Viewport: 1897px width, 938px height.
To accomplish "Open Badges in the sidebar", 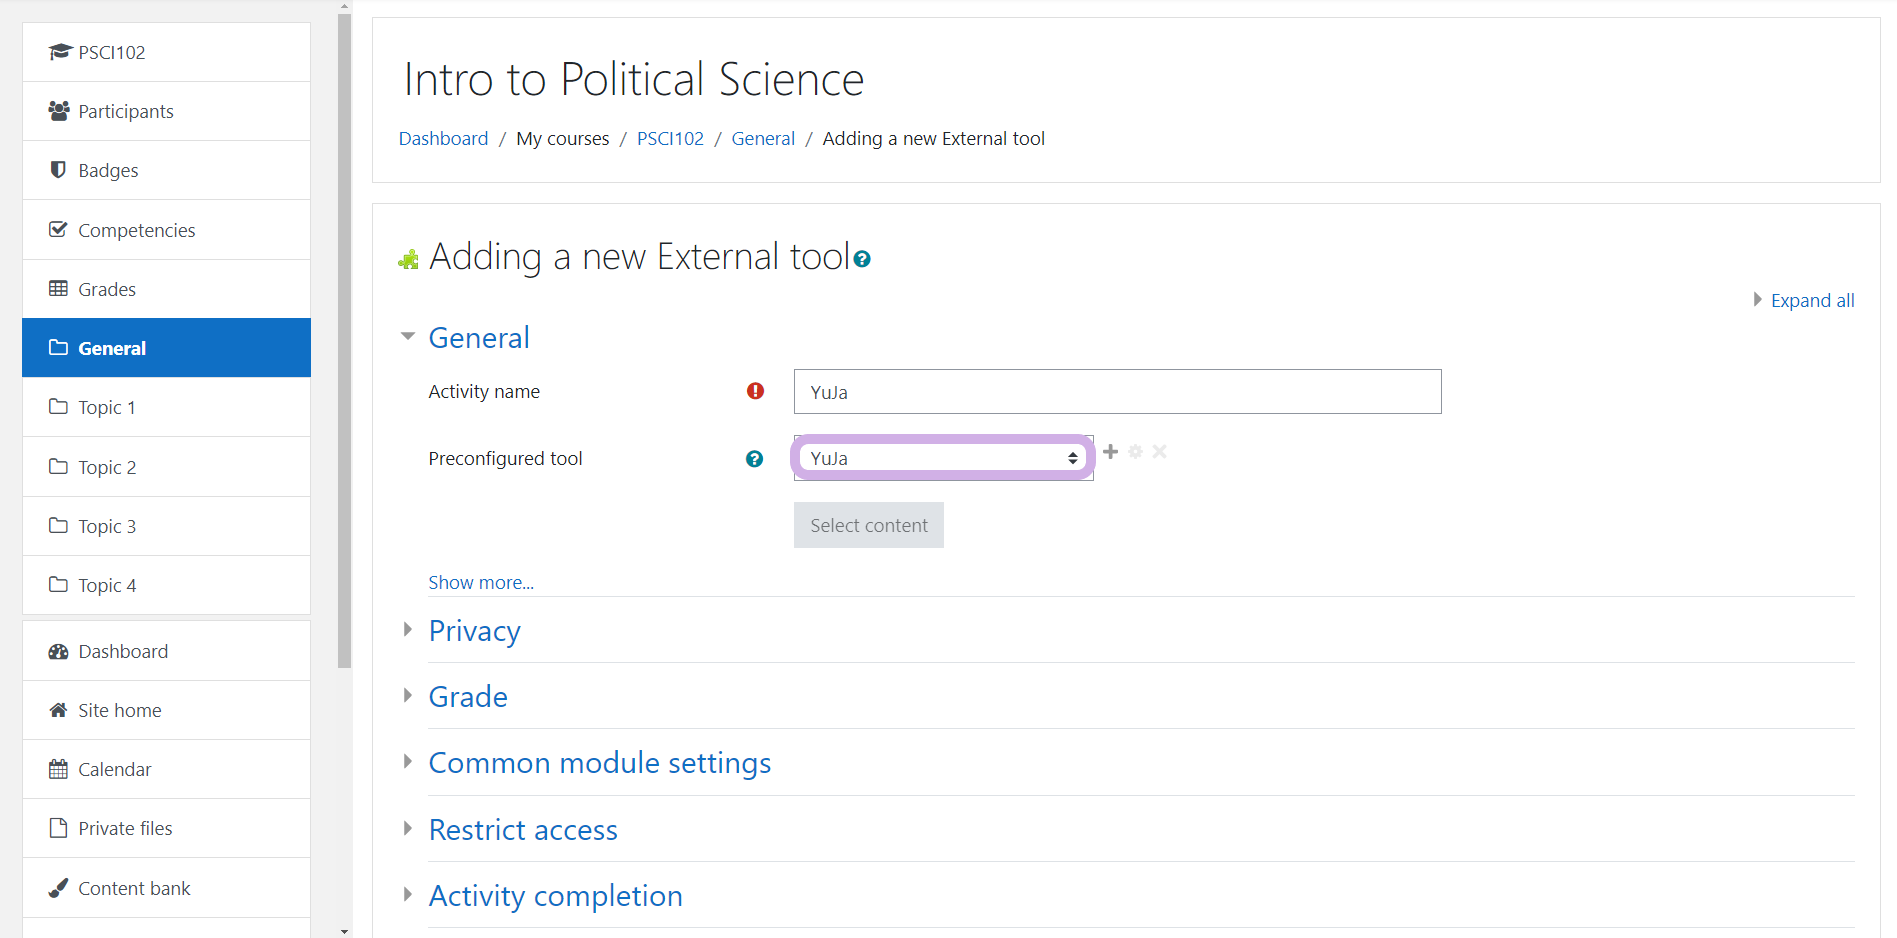I will pyautogui.click(x=108, y=170).
